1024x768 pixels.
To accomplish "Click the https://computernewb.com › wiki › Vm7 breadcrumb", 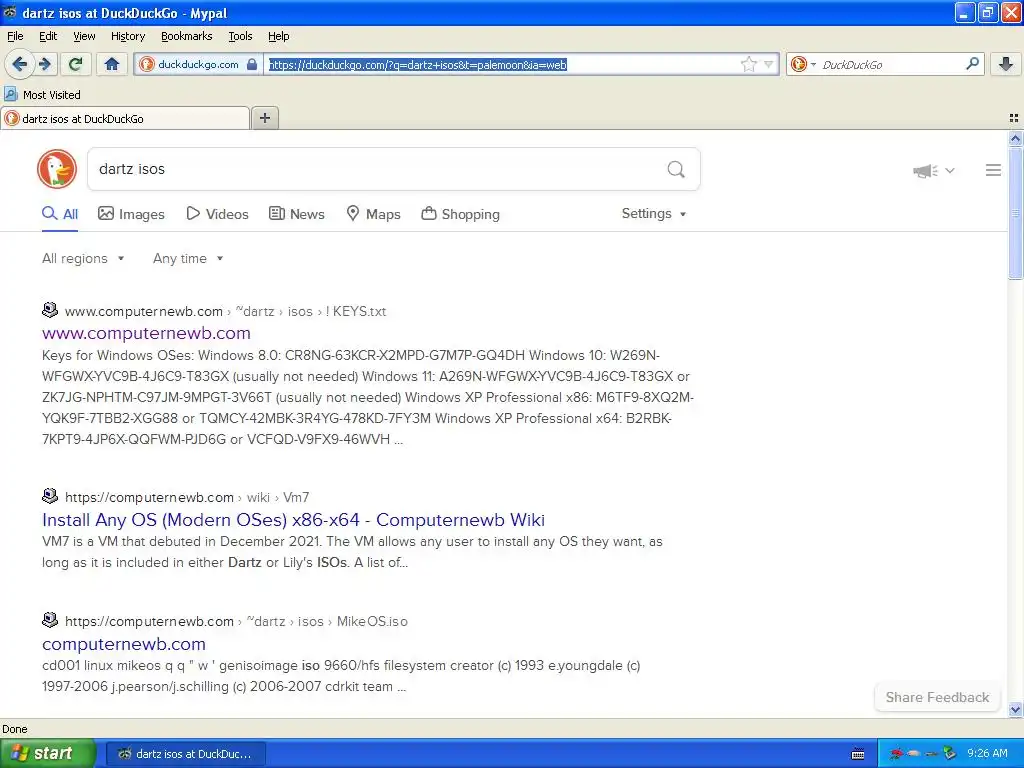I will click(187, 498).
